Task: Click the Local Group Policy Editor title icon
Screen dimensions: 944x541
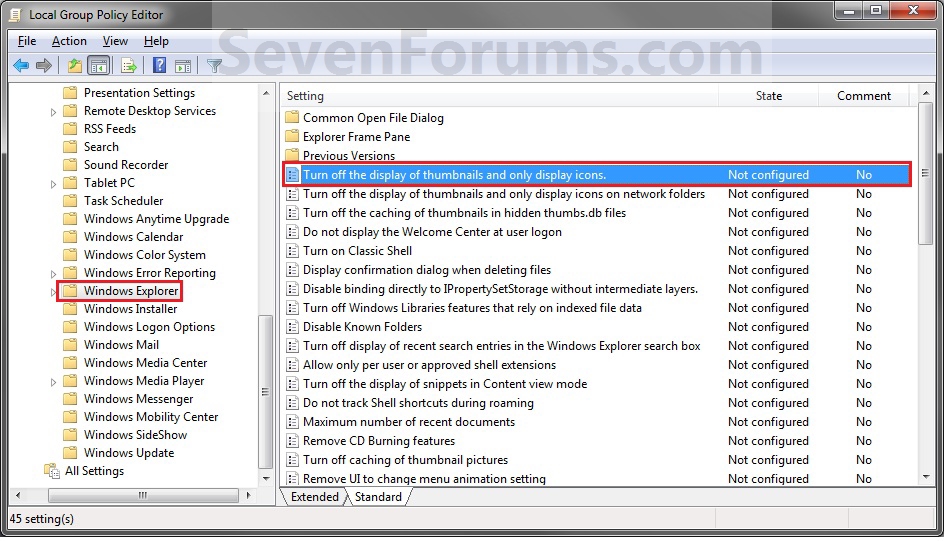Action: tap(16, 14)
